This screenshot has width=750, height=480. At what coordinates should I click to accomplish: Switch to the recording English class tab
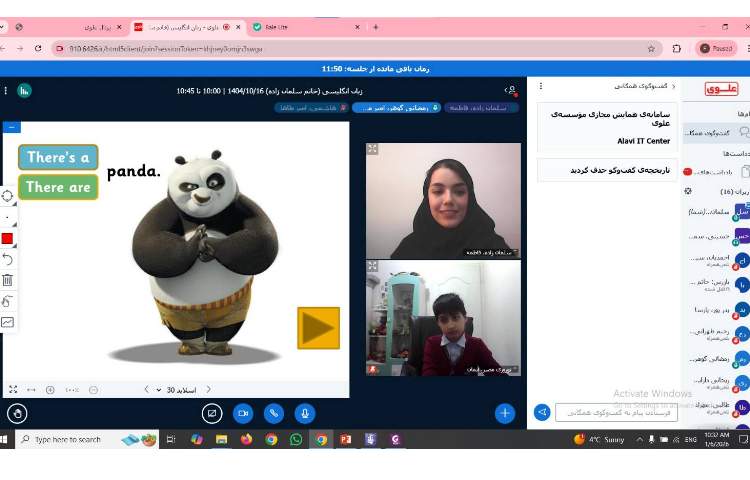pyautogui.click(x=188, y=27)
